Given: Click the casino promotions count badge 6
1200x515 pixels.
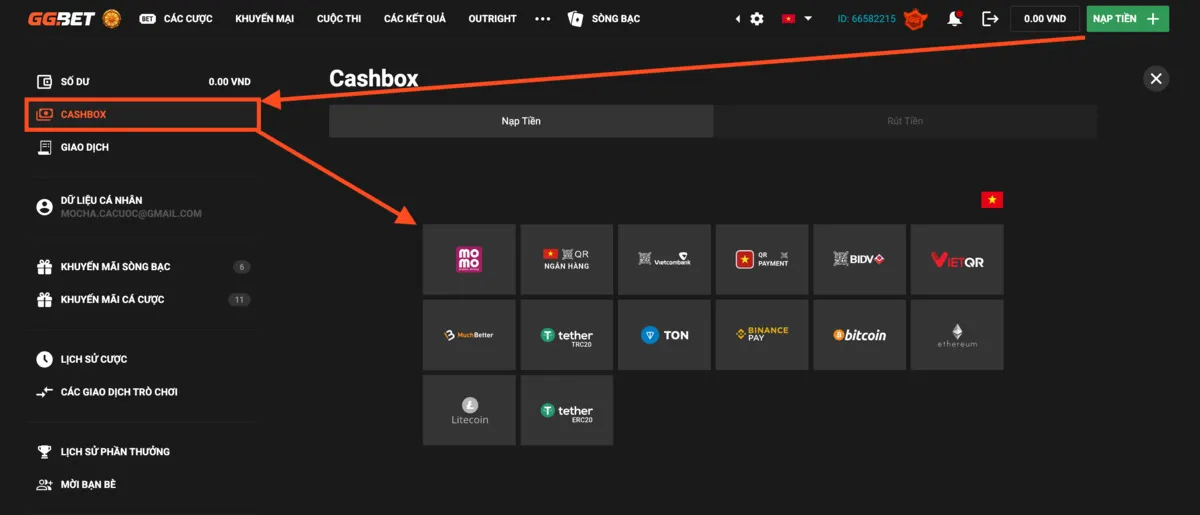Looking at the screenshot, I should pos(241,267).
